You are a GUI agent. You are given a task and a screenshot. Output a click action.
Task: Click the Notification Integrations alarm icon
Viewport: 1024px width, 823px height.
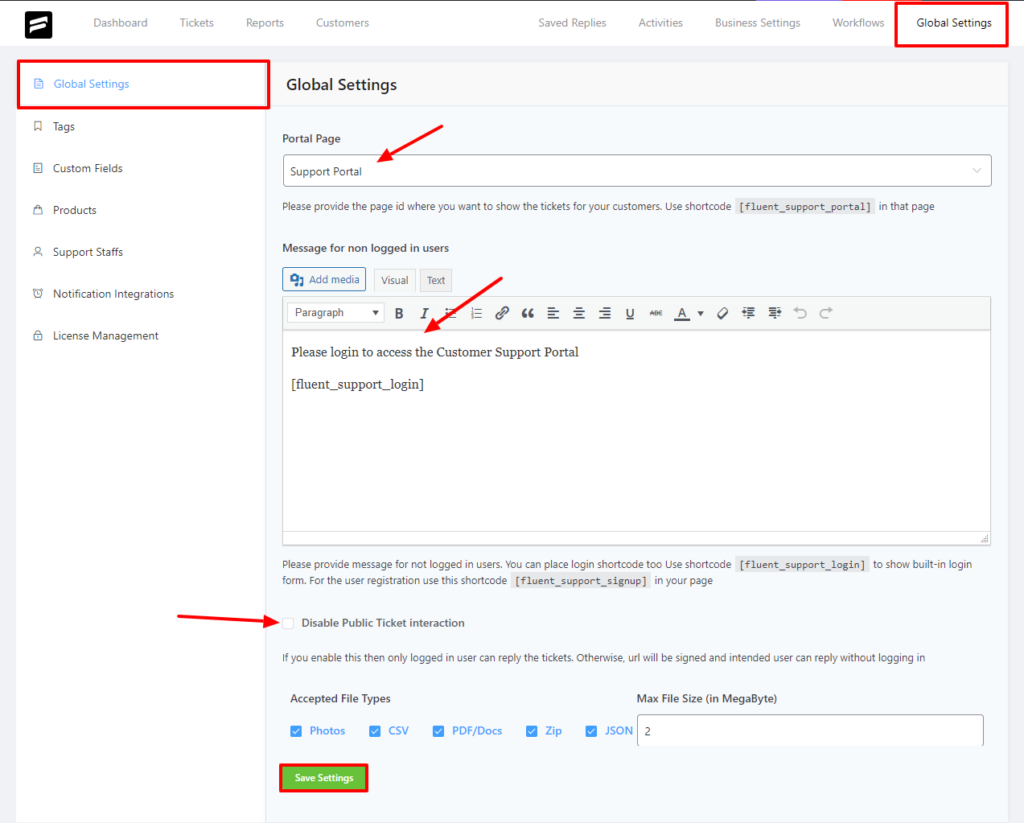pyautogui.click(x=38, y=293)
